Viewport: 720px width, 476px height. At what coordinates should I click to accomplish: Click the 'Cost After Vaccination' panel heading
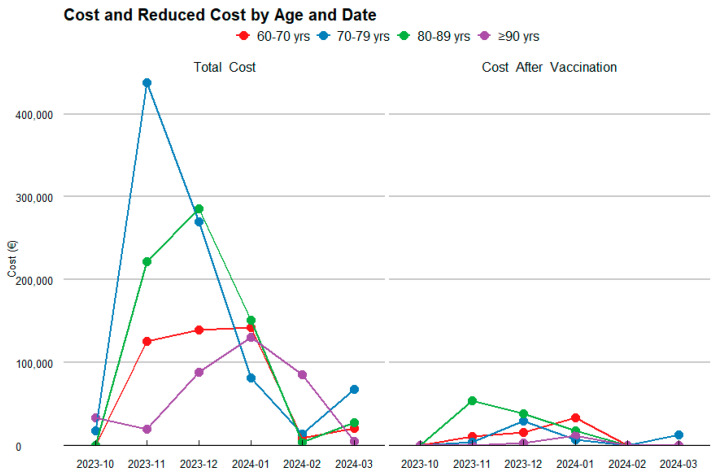[x=549, y=67]
